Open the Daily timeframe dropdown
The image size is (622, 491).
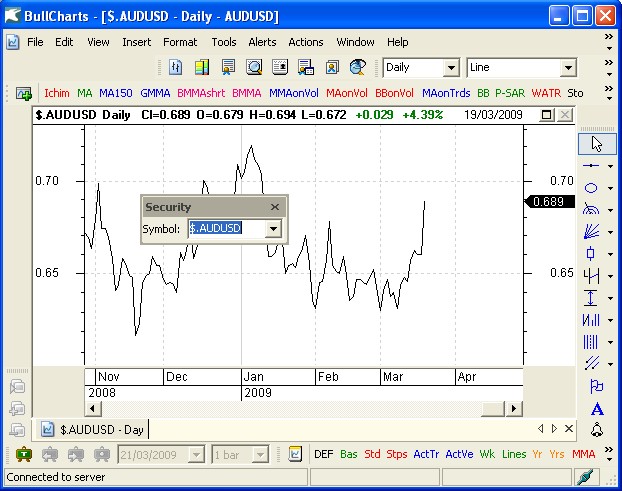451,68
